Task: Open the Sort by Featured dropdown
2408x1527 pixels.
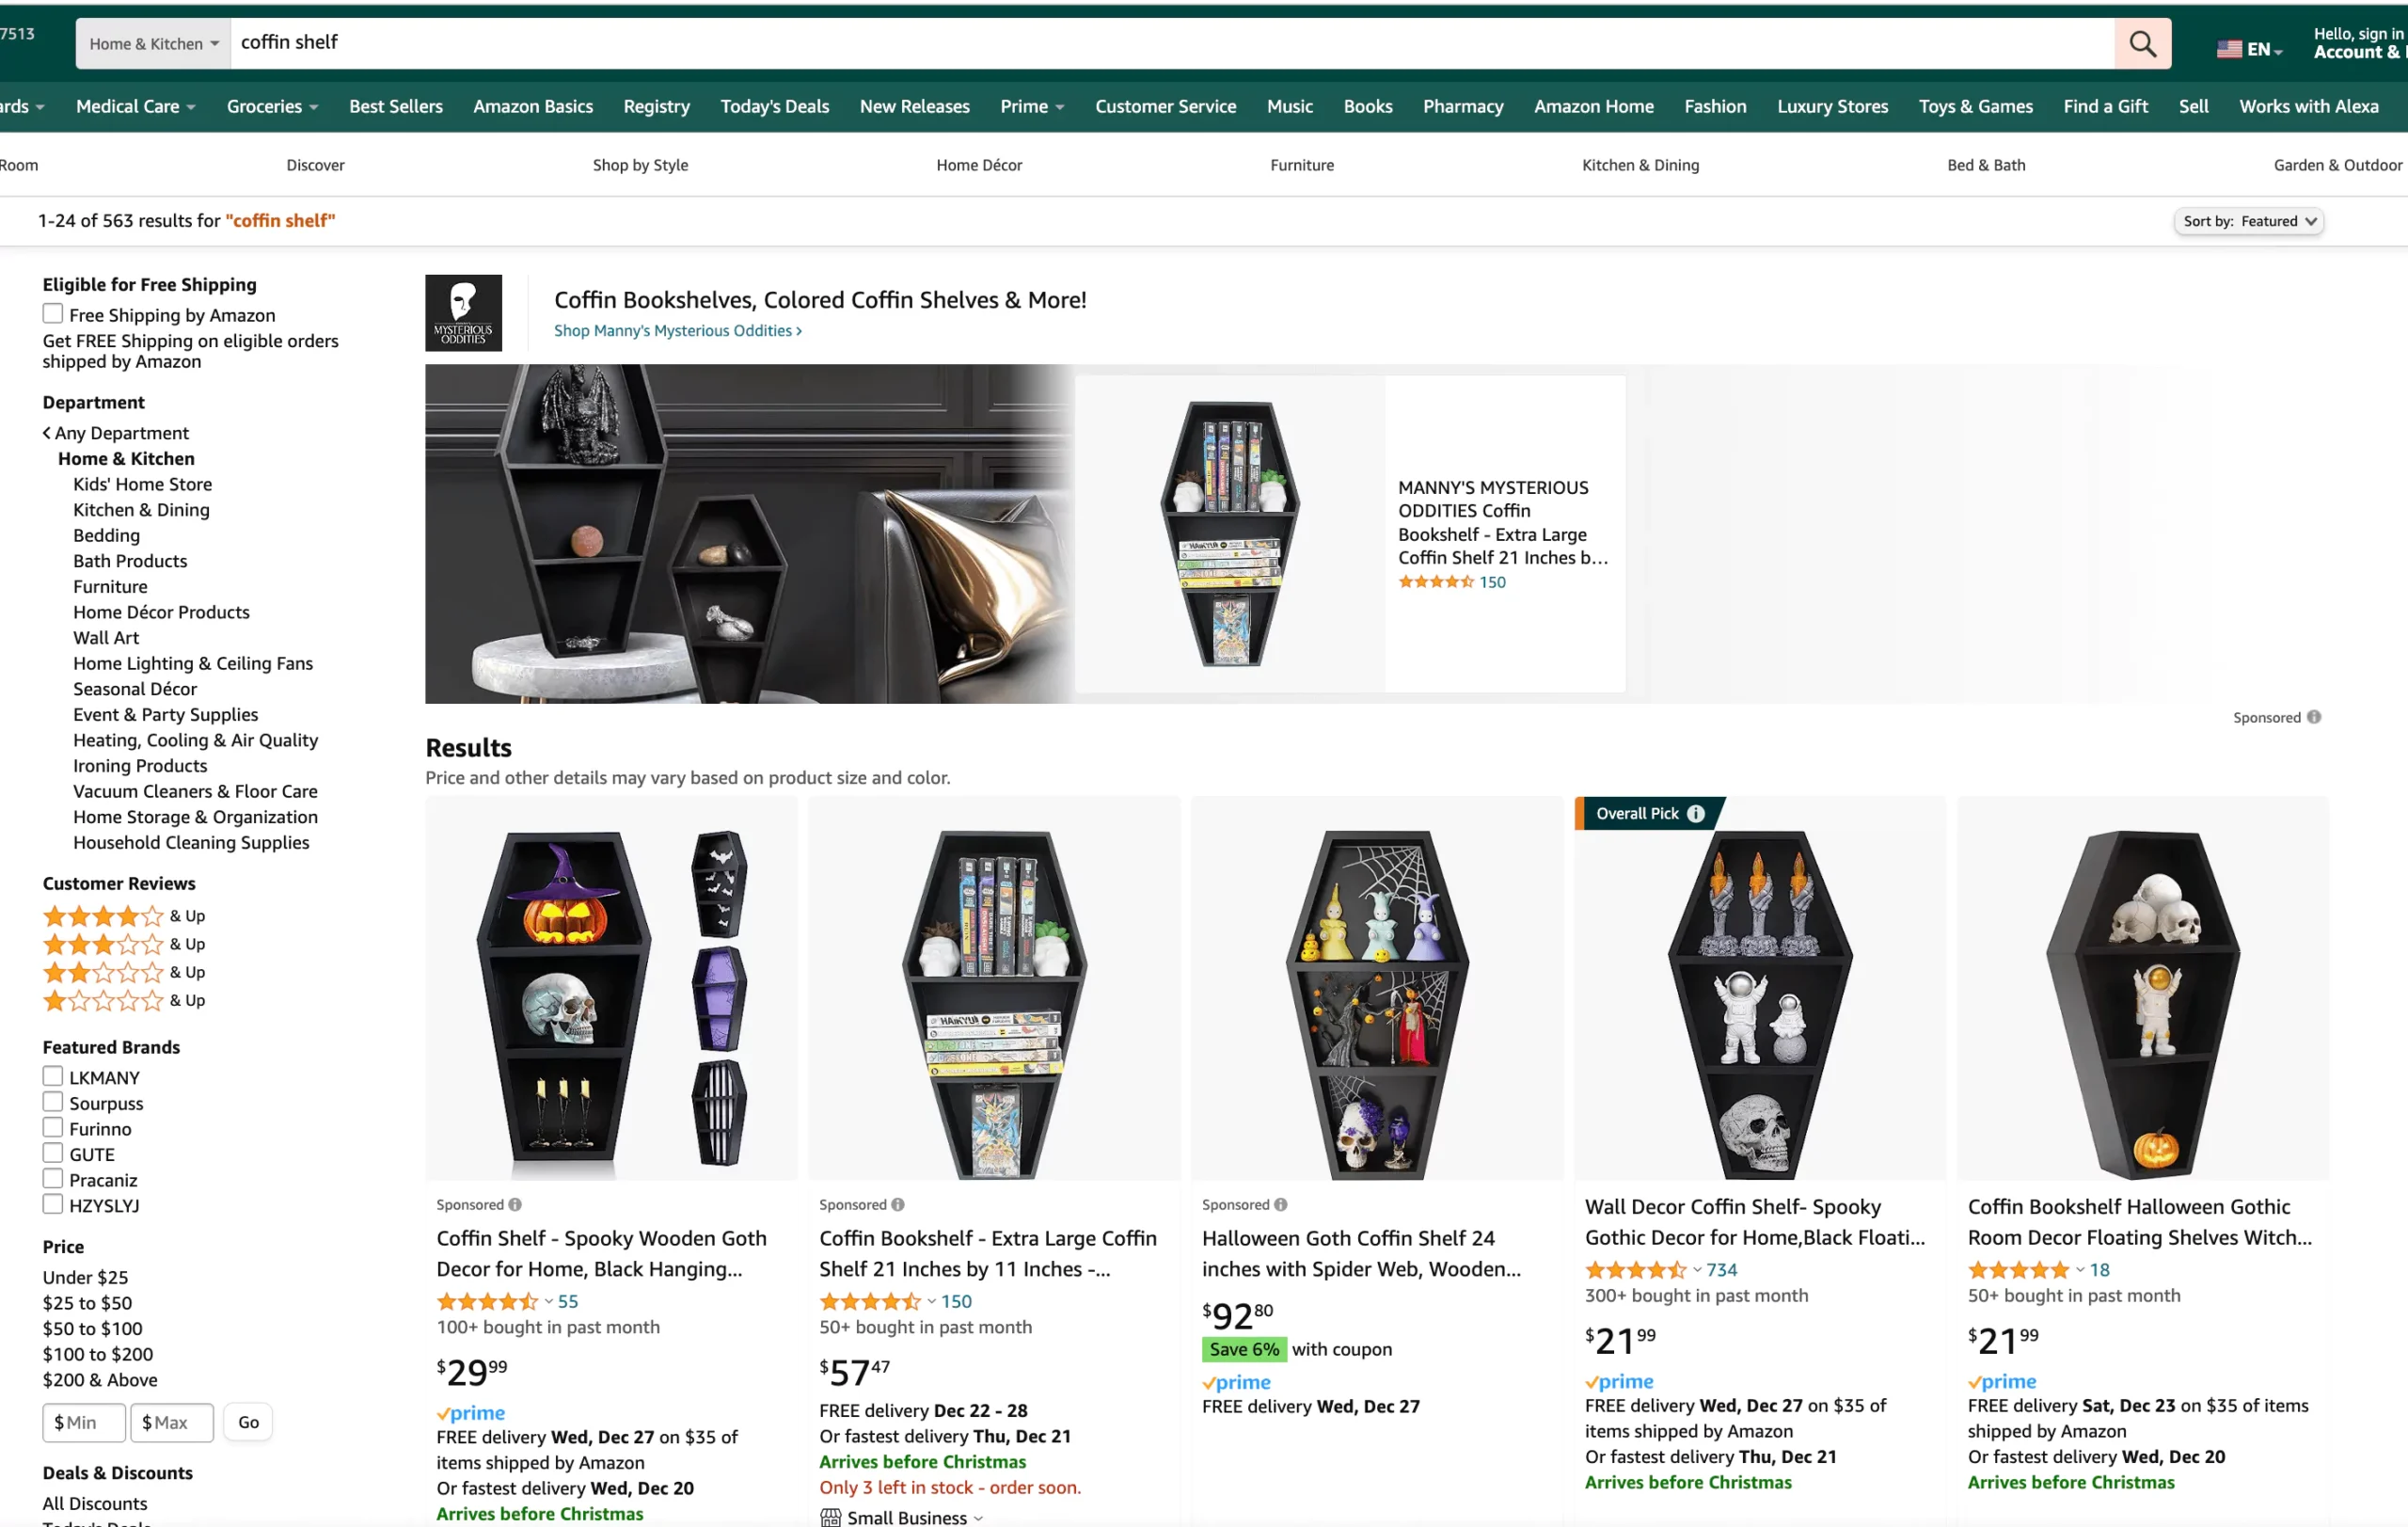Action: pos(2249,220)
